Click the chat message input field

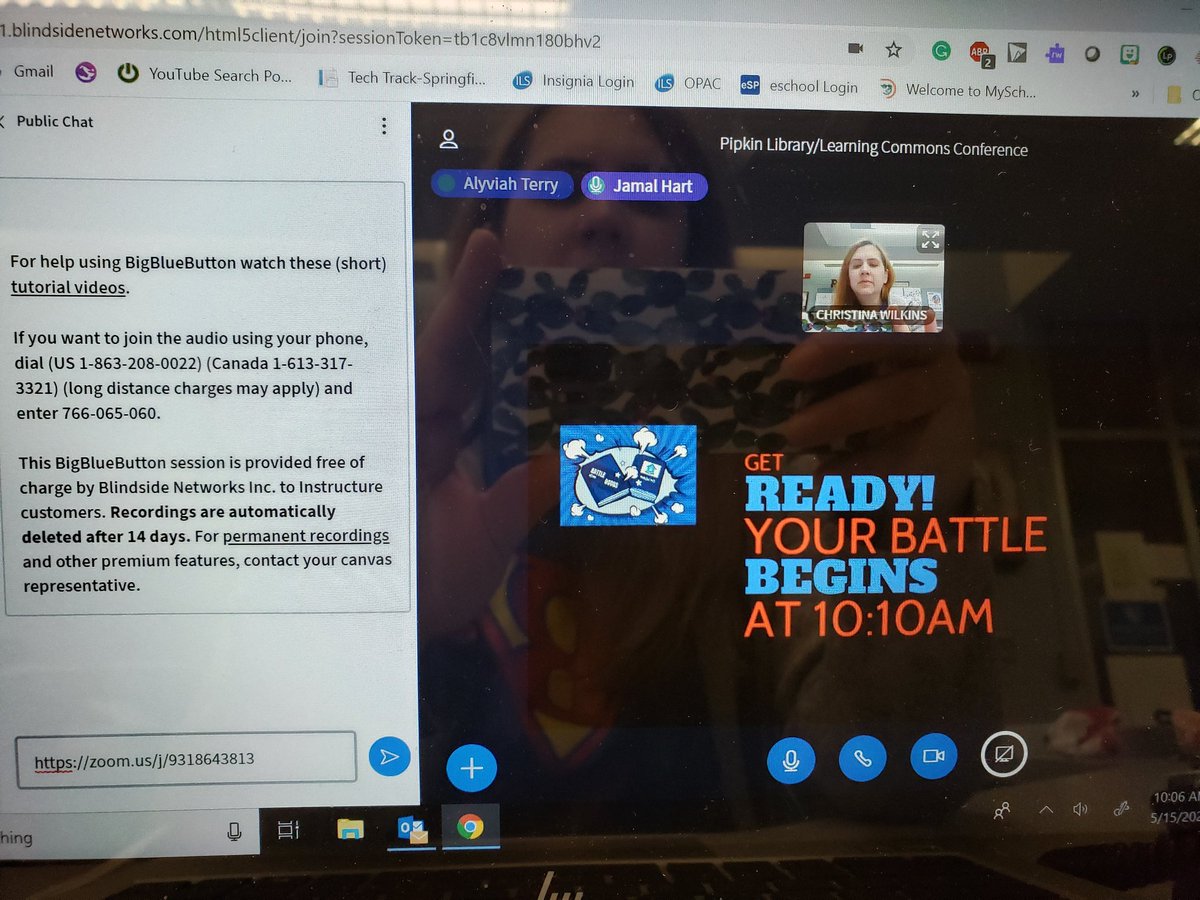click(x=186, y=759)
